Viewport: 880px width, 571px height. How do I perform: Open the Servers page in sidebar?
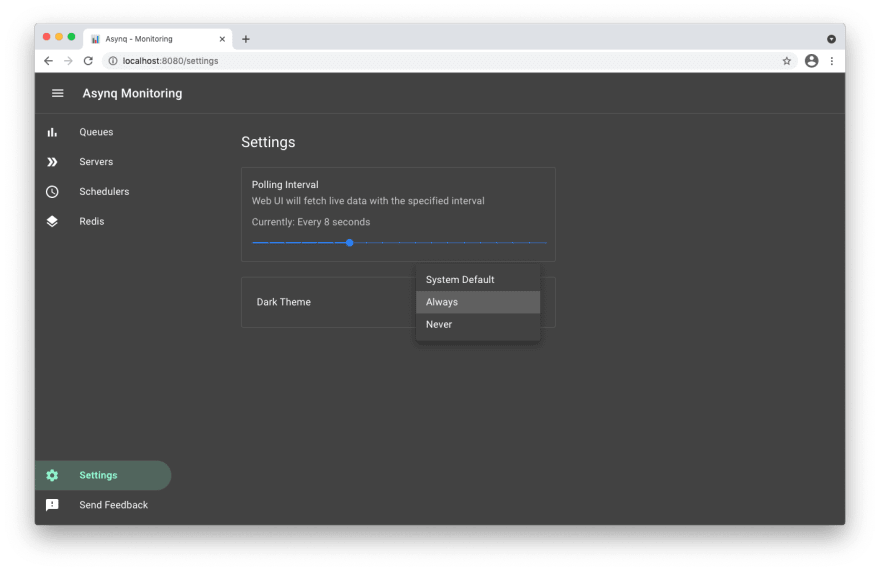point(103,162)
